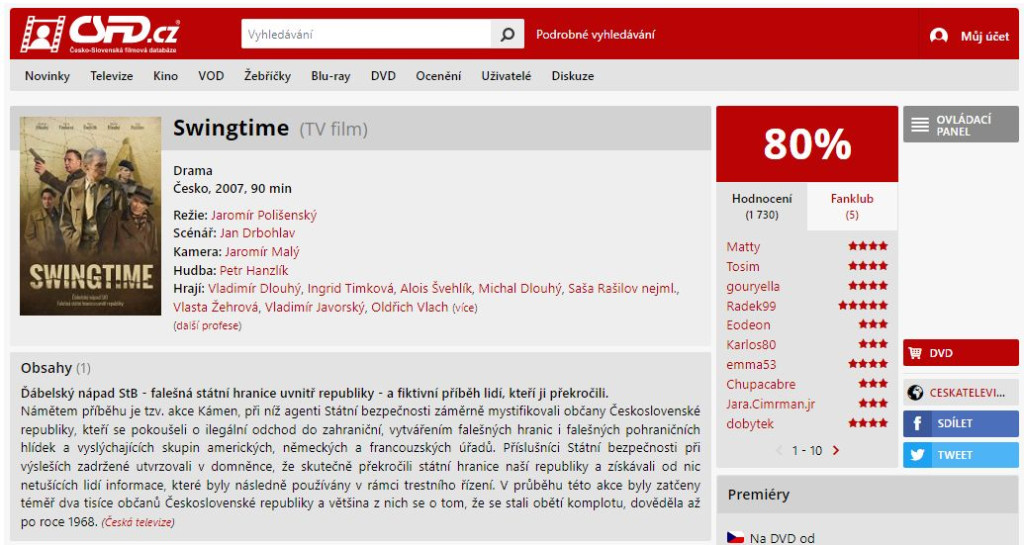Open the Ocenění menu

(438, 76)
